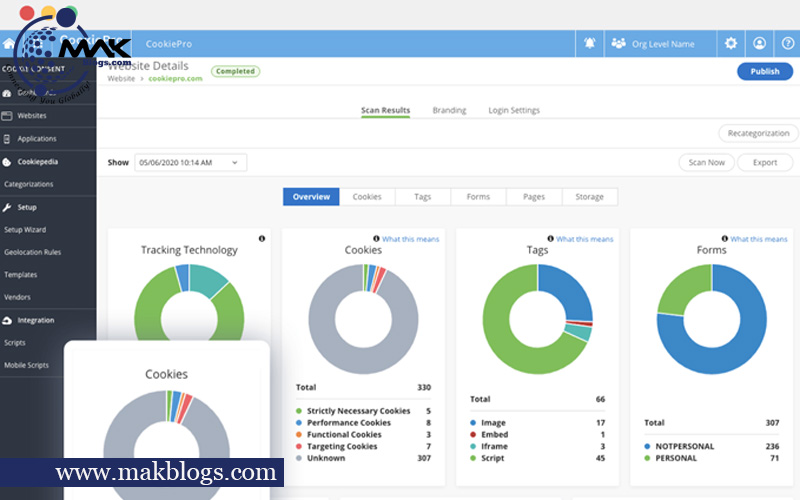Open notifications bell icon

click(x=589, y=43)
